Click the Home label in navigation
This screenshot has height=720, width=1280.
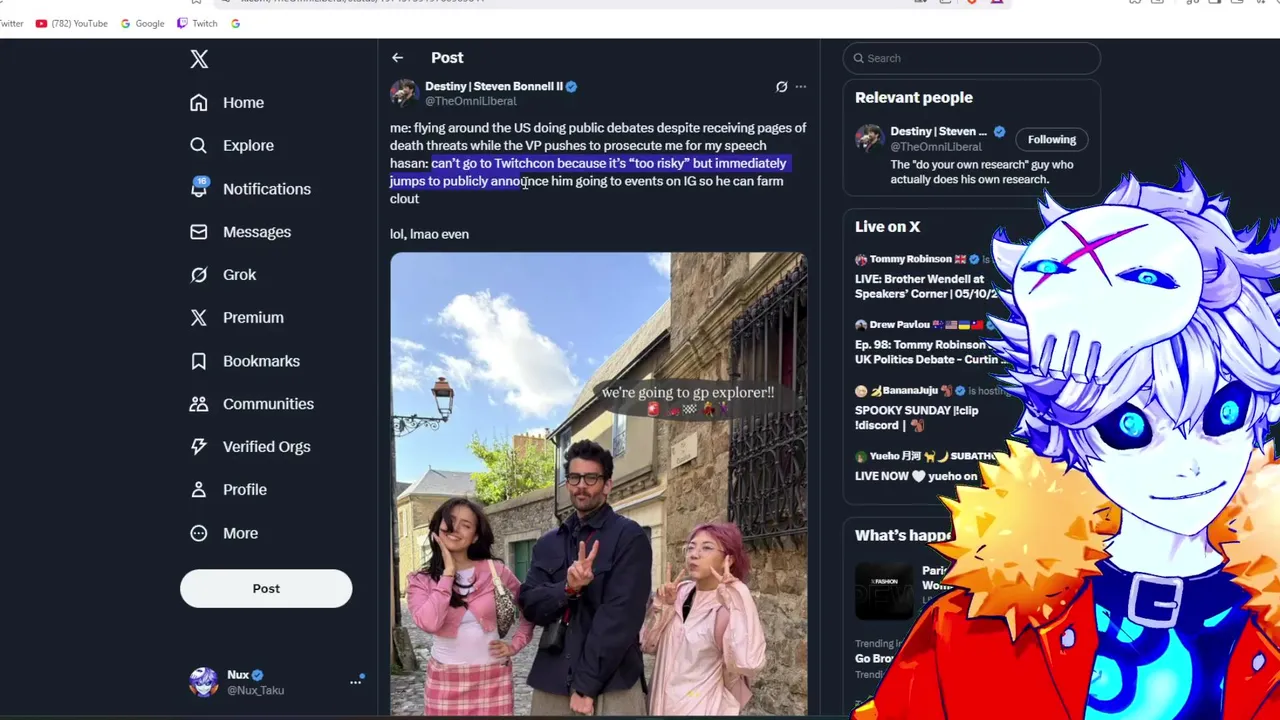(x=243, y=102)
